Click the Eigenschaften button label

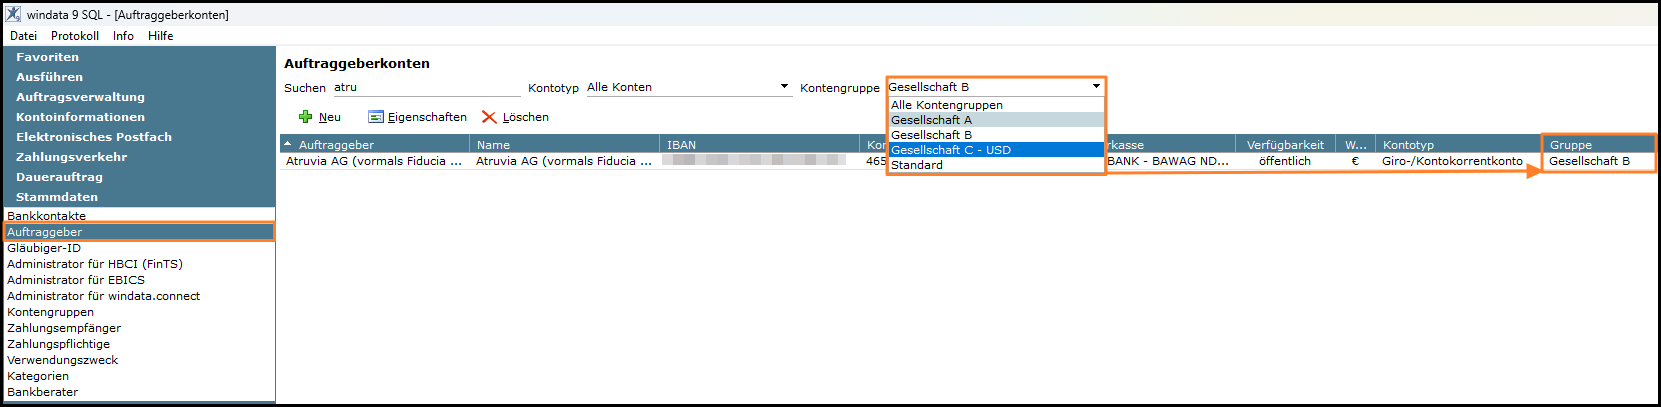(427, 117)
